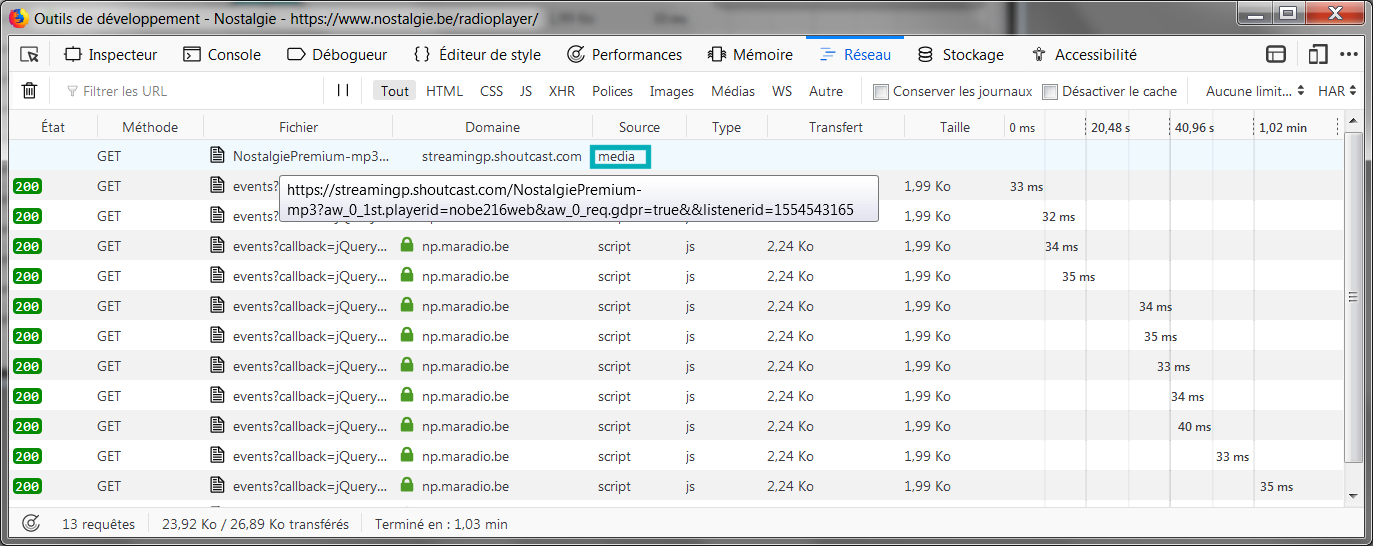Filter requests by CSS
1373x546 pixels.
[x=492, y=91]
